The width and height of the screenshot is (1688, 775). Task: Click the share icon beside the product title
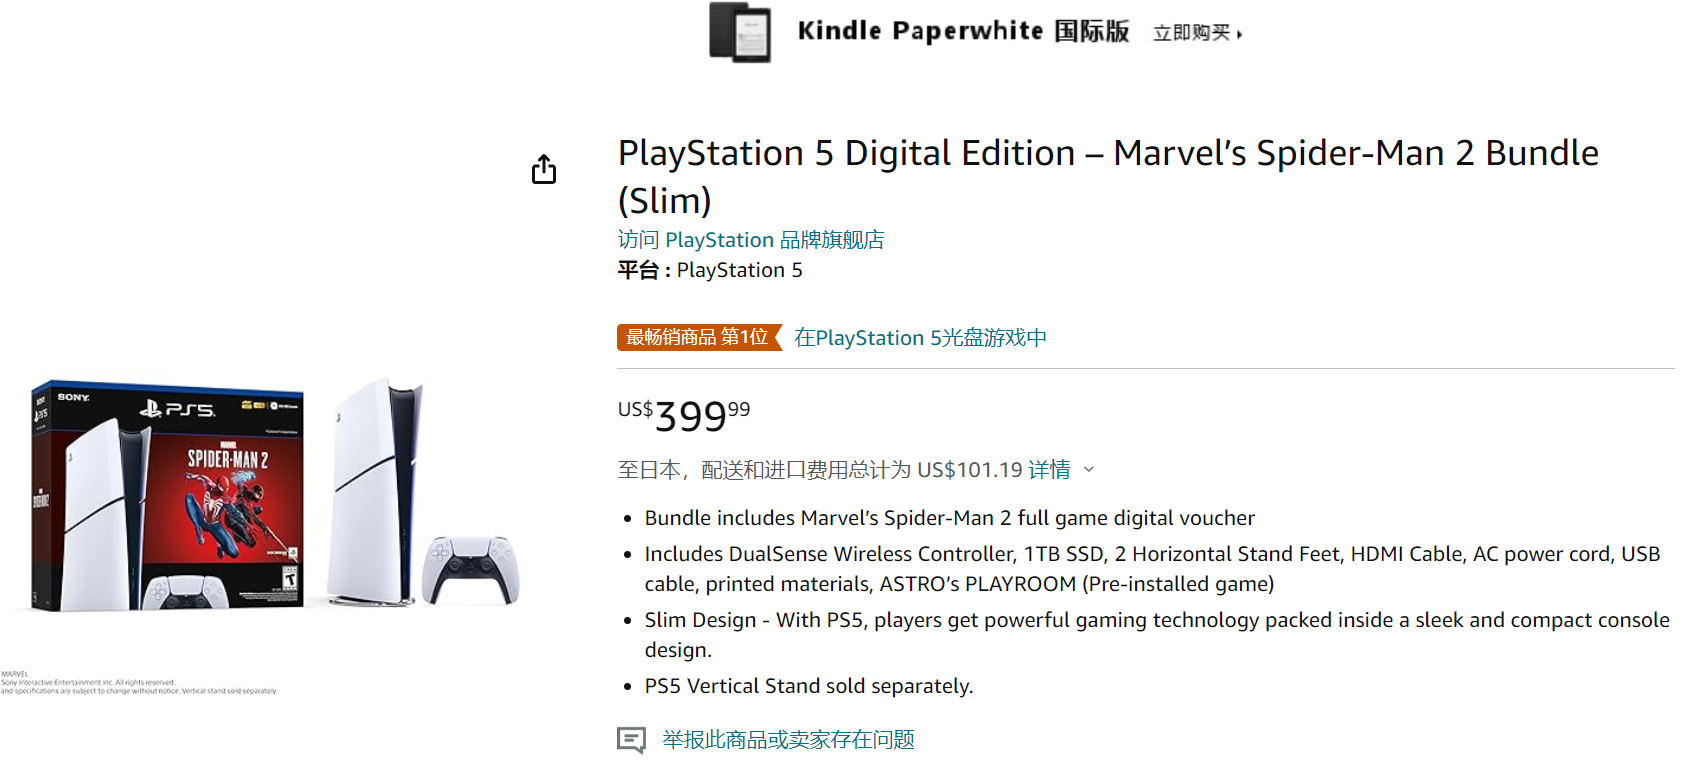coord(543,169)
